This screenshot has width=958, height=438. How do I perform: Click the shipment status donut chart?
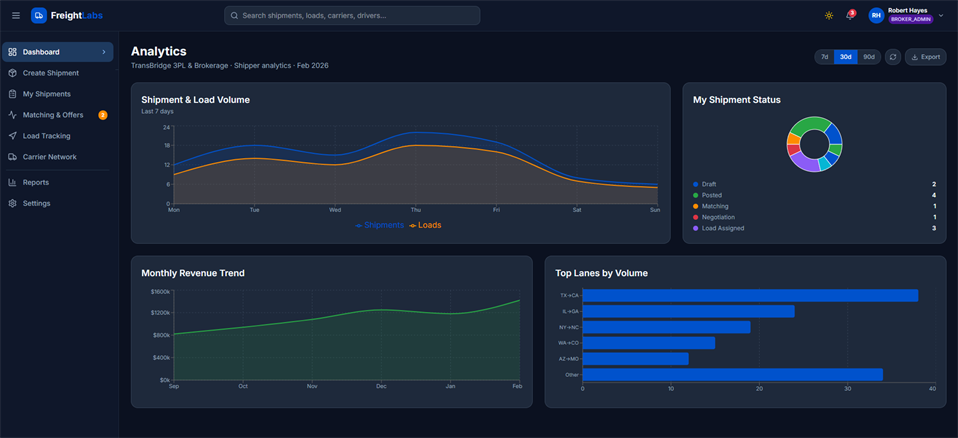[x=814, y=144]
